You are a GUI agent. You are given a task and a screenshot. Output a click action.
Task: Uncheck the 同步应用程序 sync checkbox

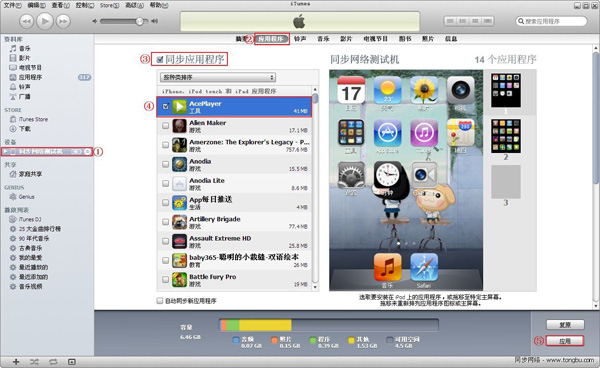pyautogui.click(x=160, y=59)
